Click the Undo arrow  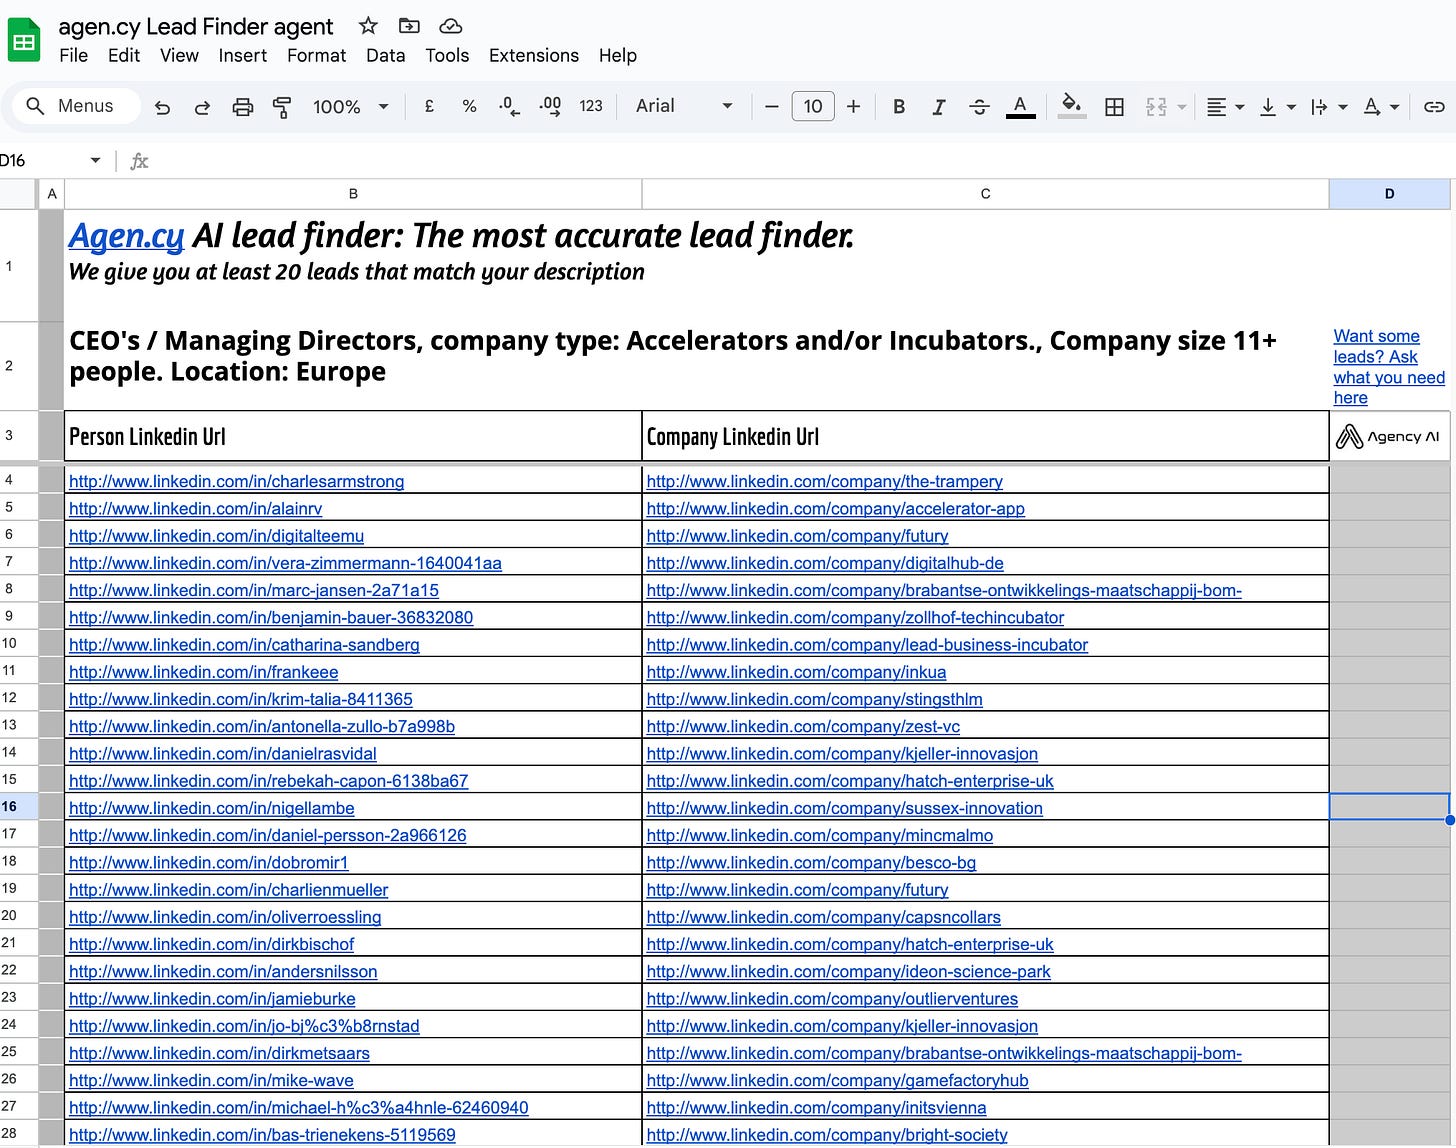point(162,107)
